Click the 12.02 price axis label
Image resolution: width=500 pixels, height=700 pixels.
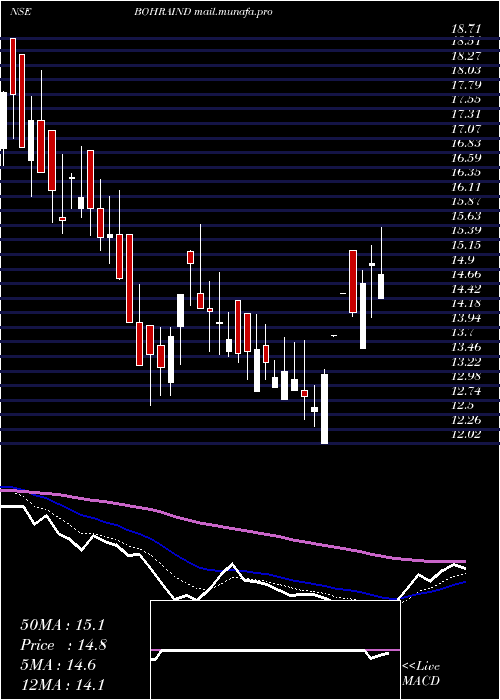point(466,434)
